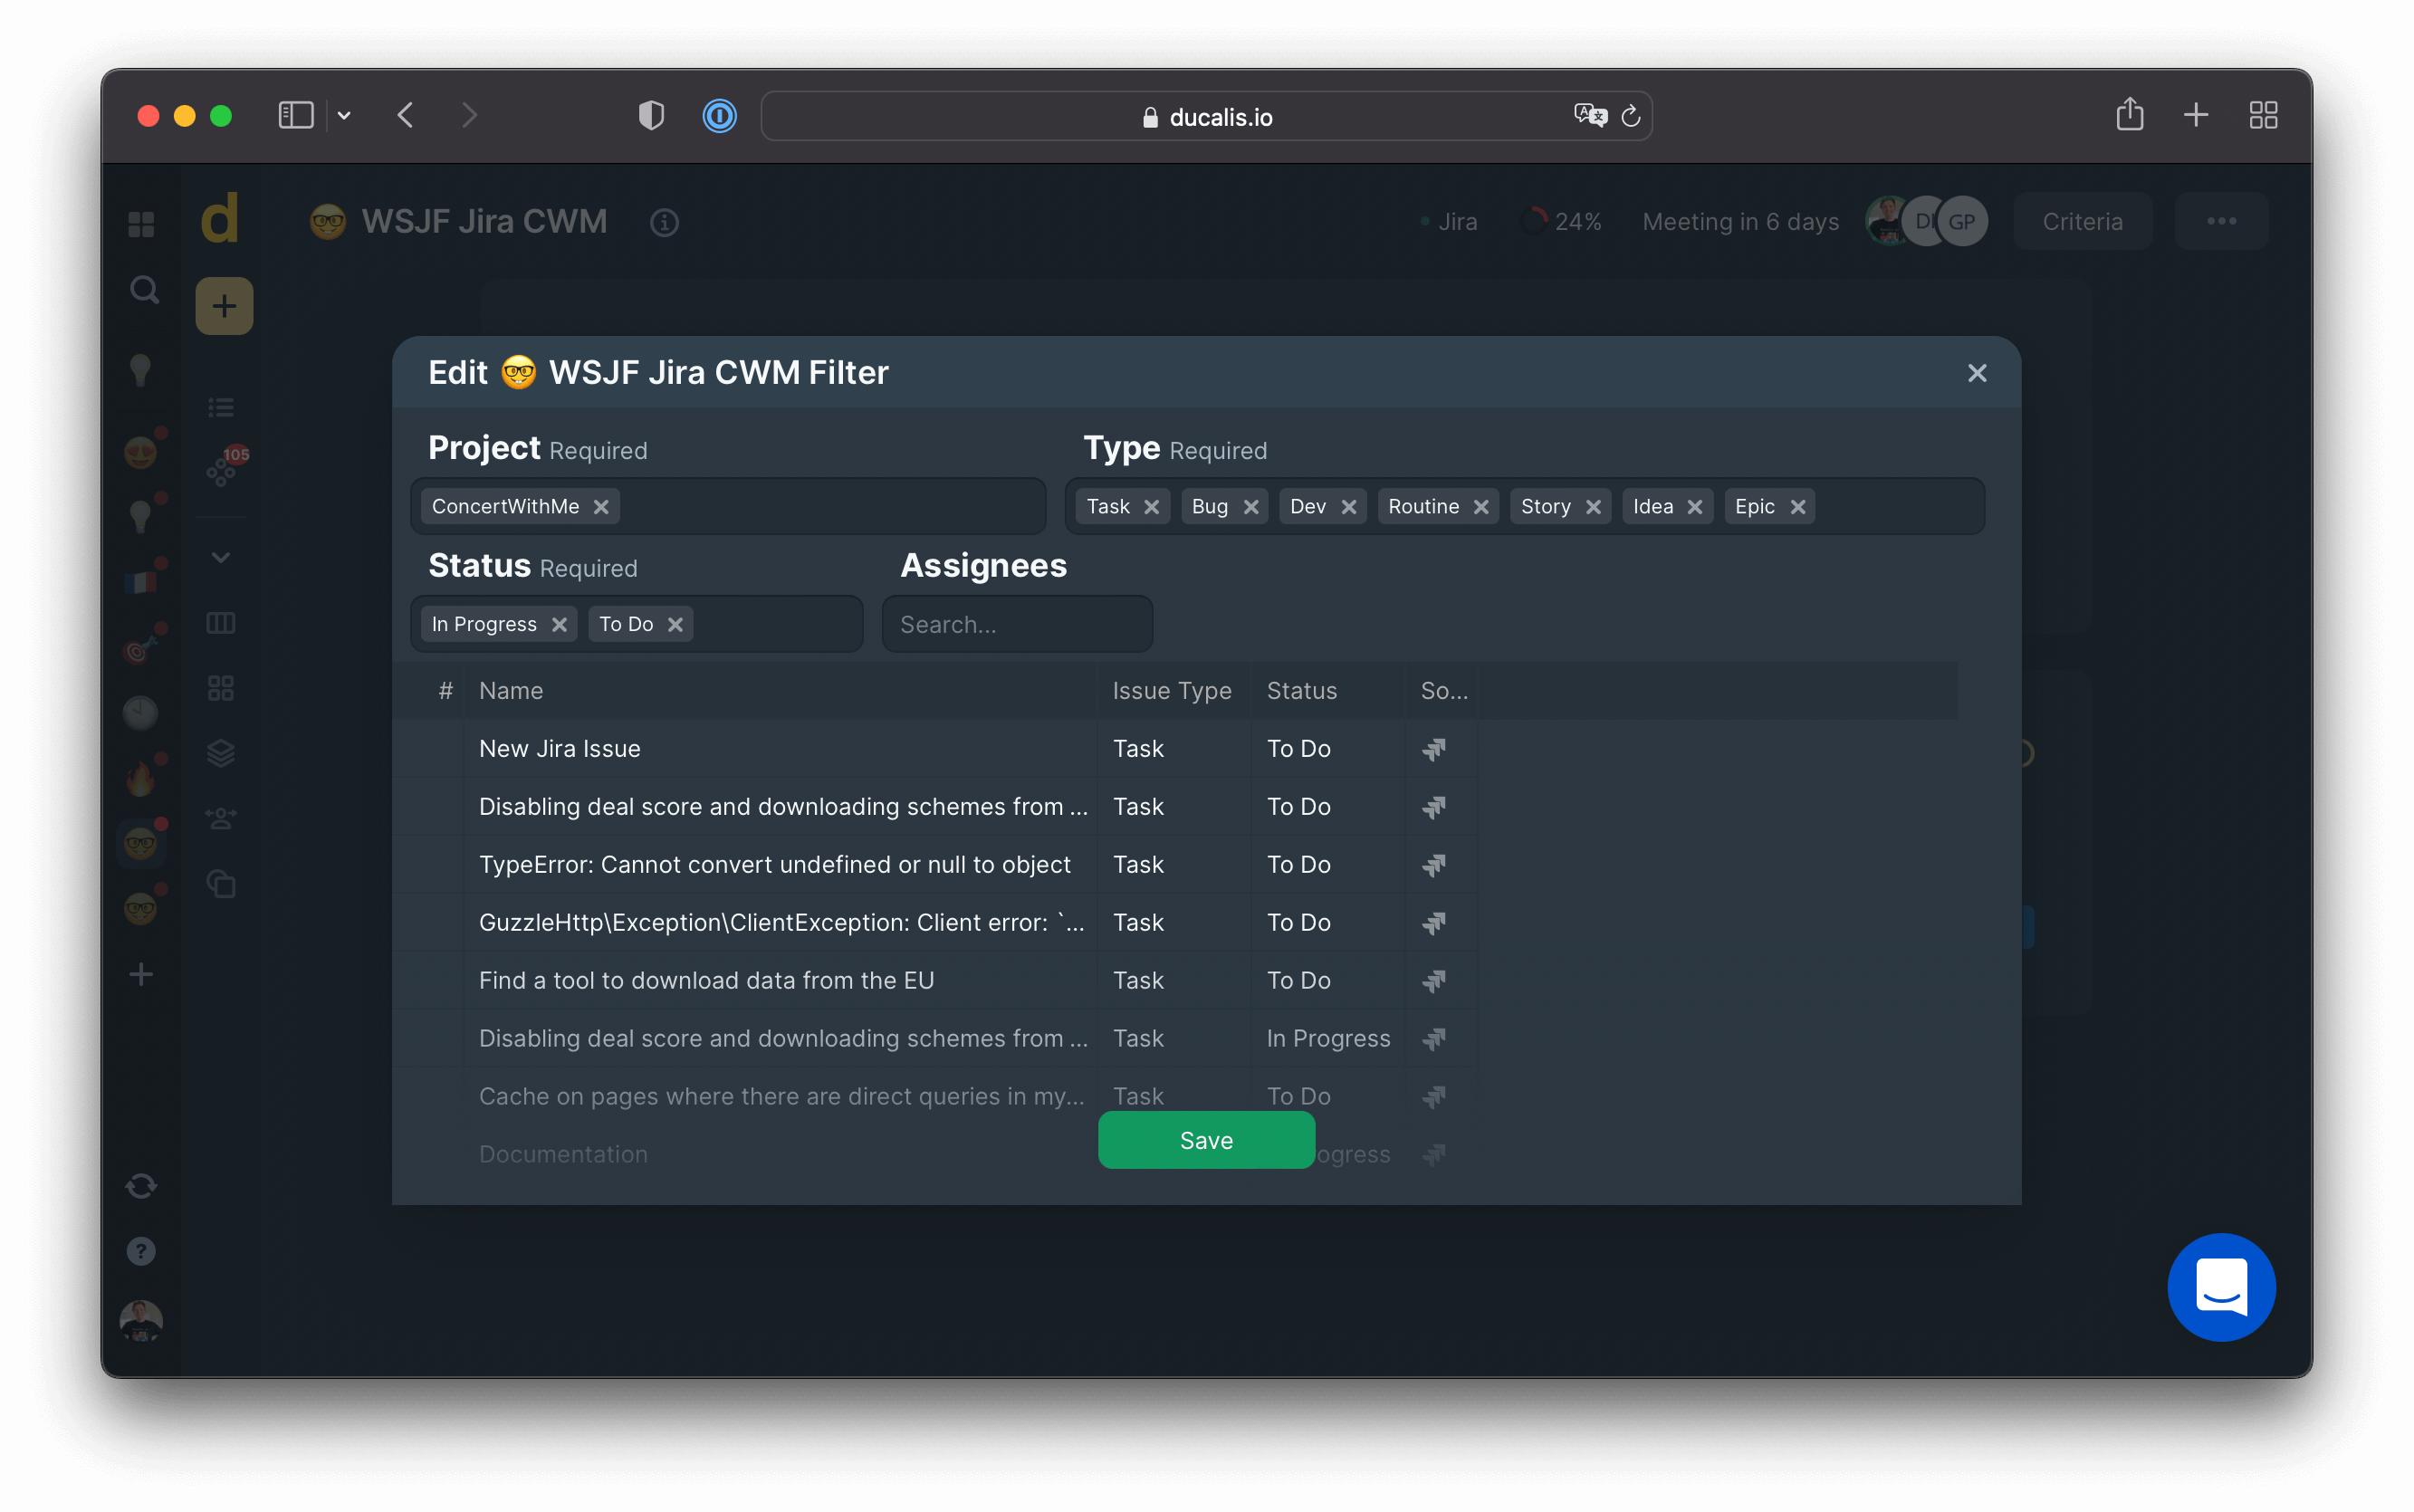
Task: Click the Safari share button
Action: 2130,115
